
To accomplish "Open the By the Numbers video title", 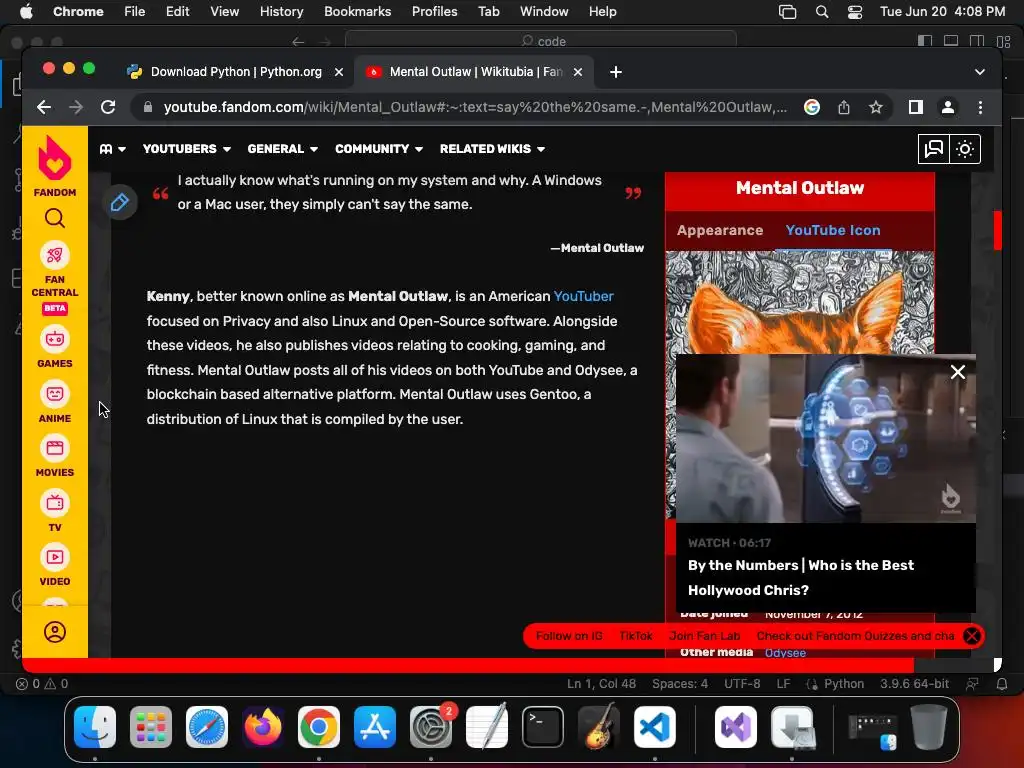I will [801, 578].
